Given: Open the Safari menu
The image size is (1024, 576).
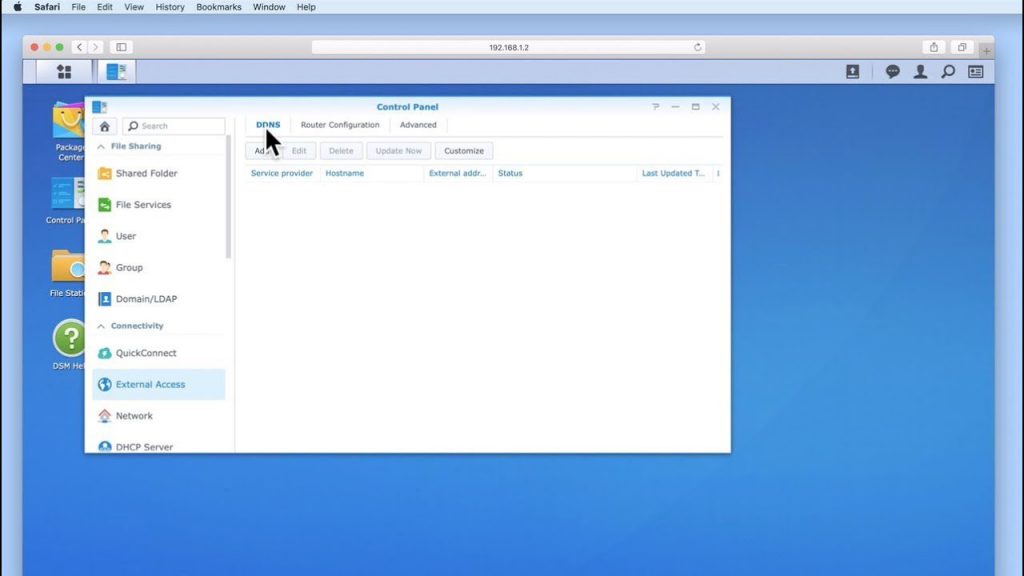Looking at the screenshot, I should (x=47, y=7).
